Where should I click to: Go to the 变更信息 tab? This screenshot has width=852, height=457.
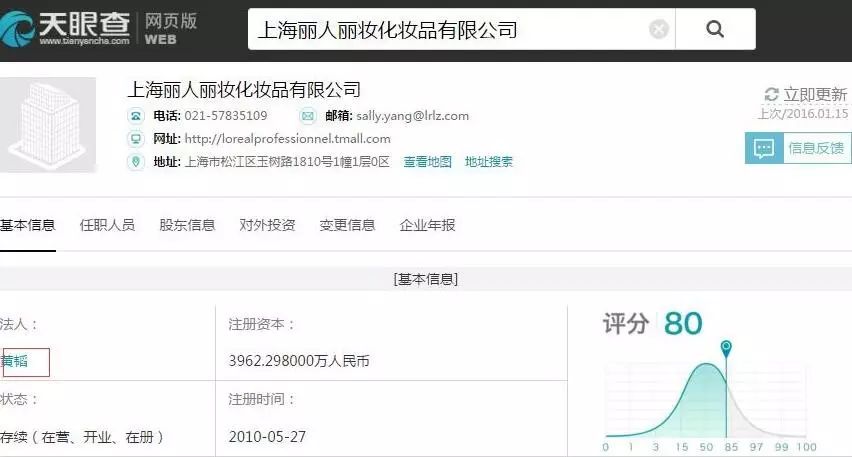point(347,225)
